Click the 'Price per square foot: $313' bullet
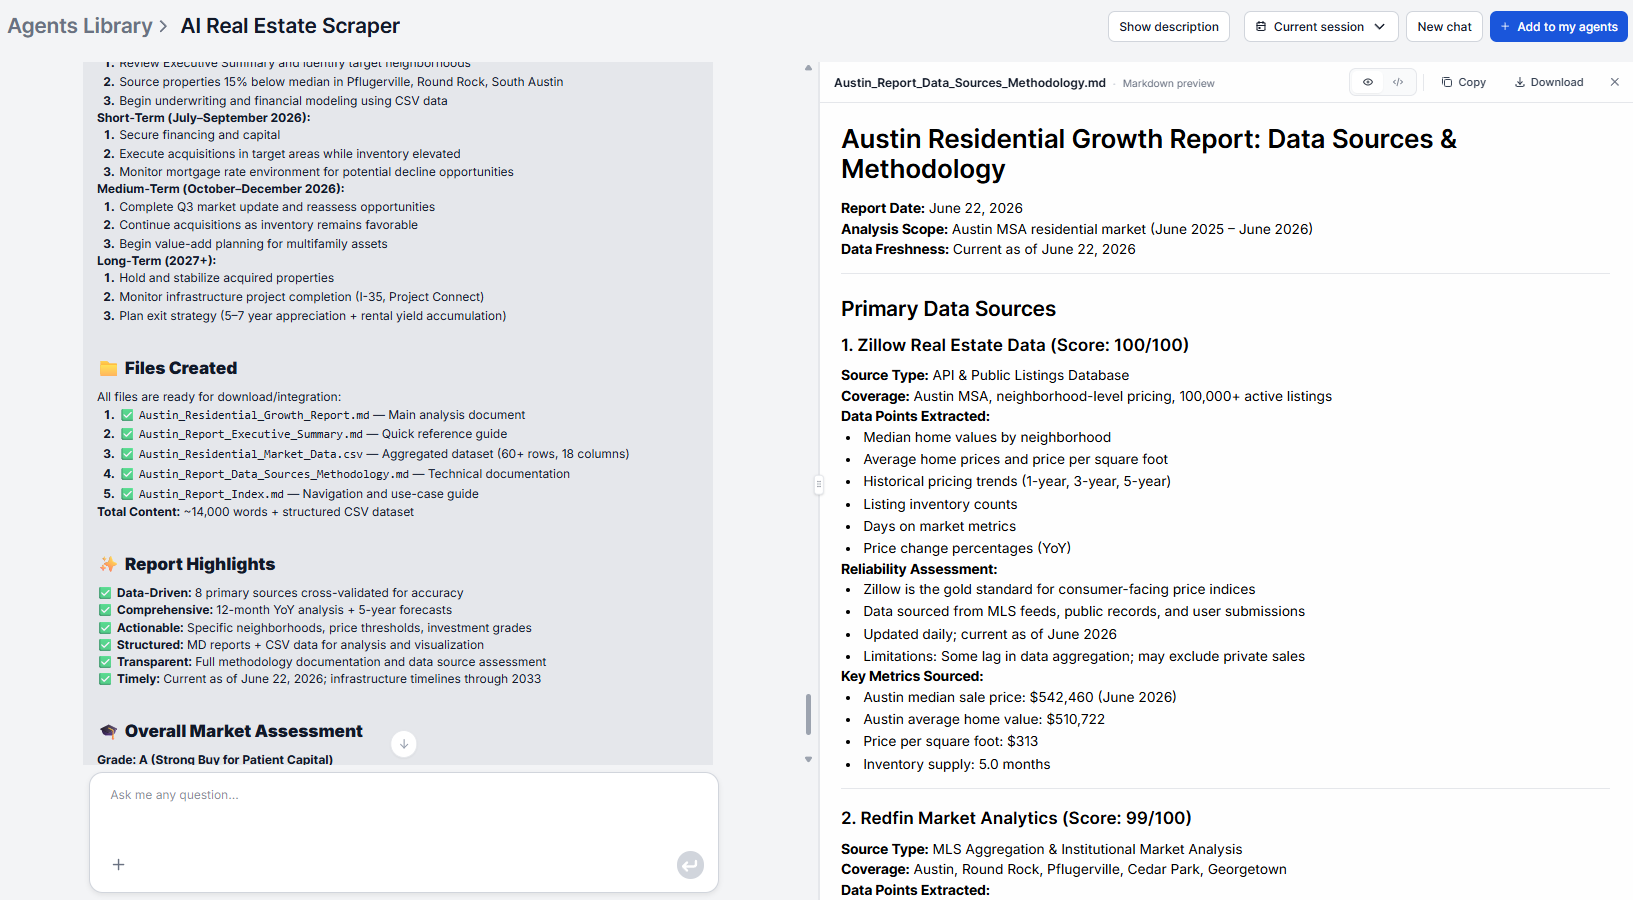 coord(951,741)
